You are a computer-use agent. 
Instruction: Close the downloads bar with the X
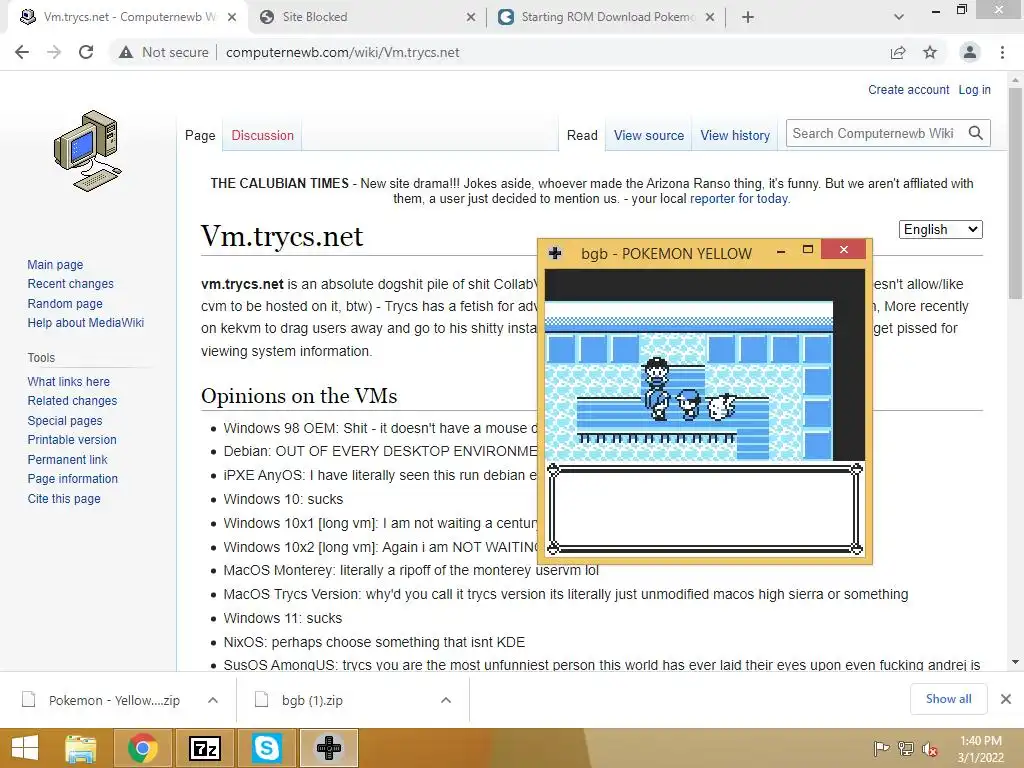tap(1006, 699)
